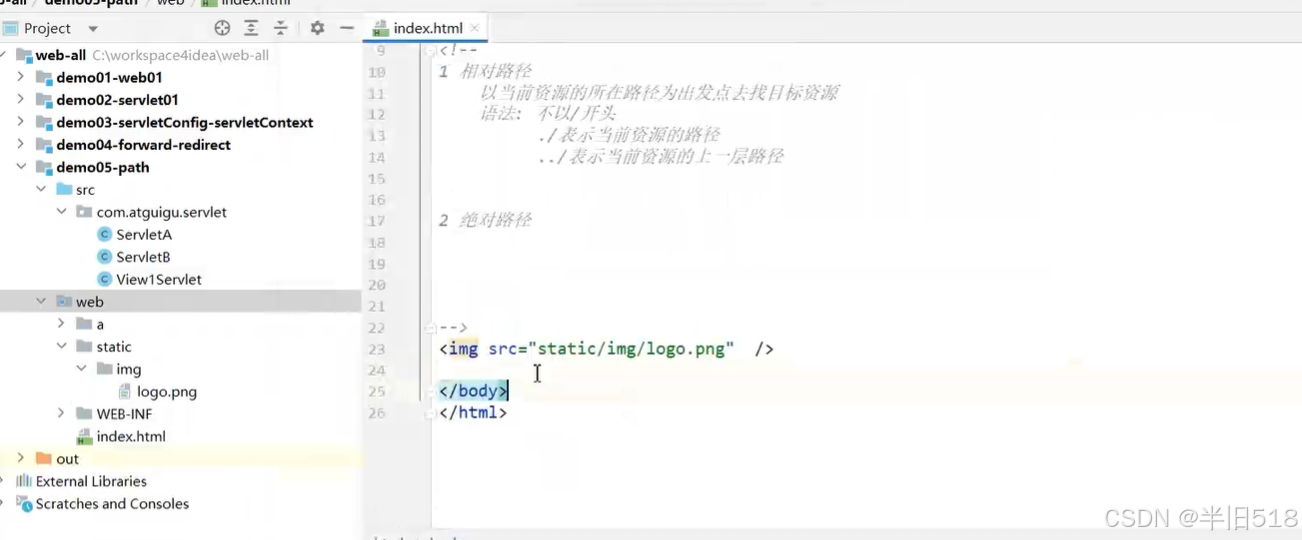Collapse the src folder arrow
This screenshot has height=540, width=1302.
[41, 189]
